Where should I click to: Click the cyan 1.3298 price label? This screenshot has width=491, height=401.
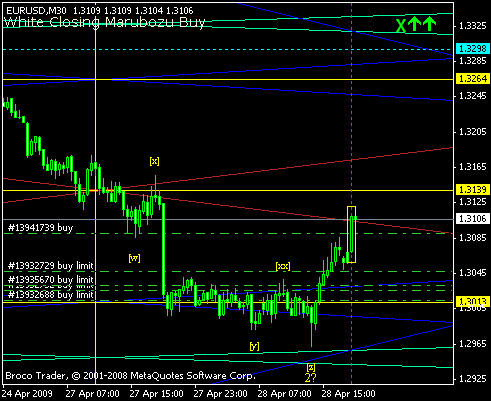pyautogui.click(x=473, y=49)
